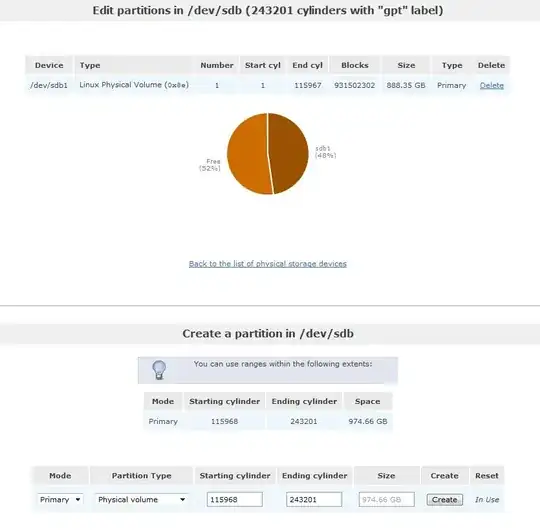Click the Reset column header

click(x=487, y=476)
